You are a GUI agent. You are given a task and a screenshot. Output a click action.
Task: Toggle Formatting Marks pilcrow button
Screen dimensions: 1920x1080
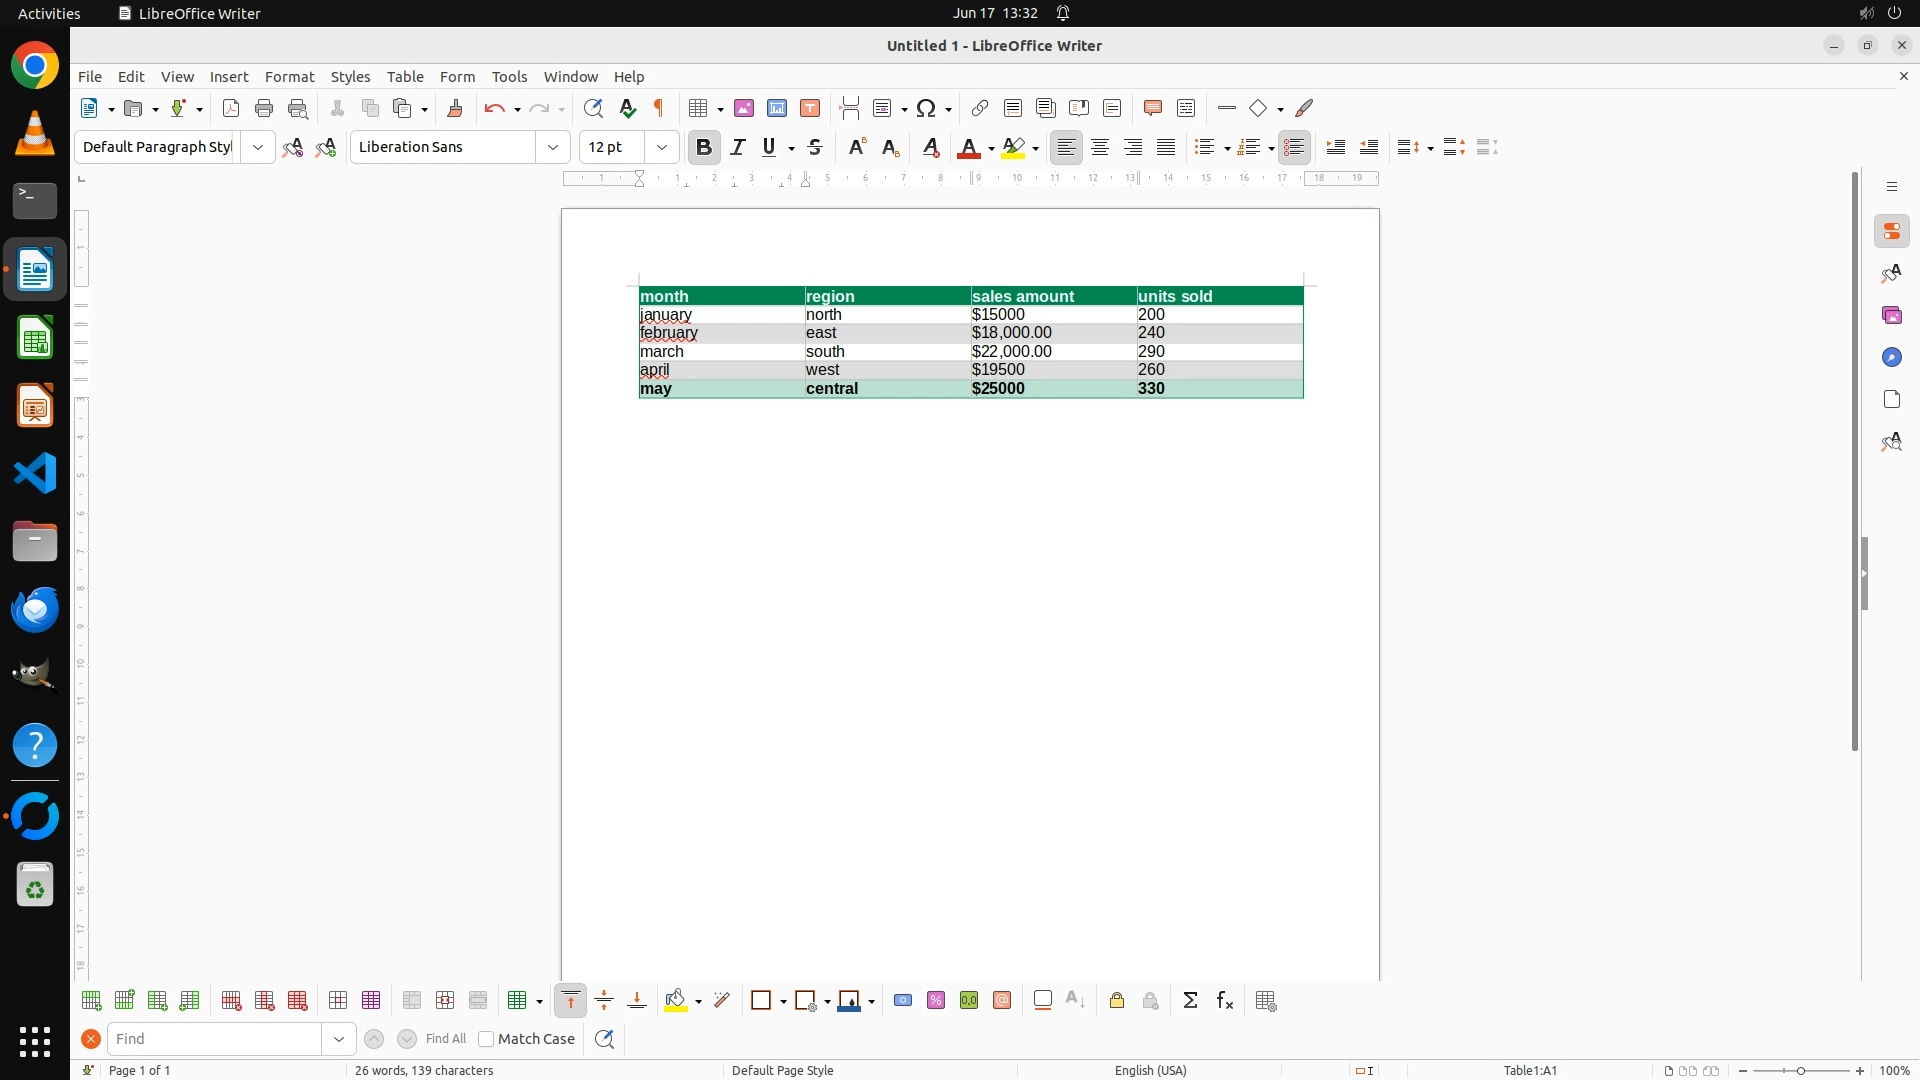pyautogui.click(x=659, y=108)
